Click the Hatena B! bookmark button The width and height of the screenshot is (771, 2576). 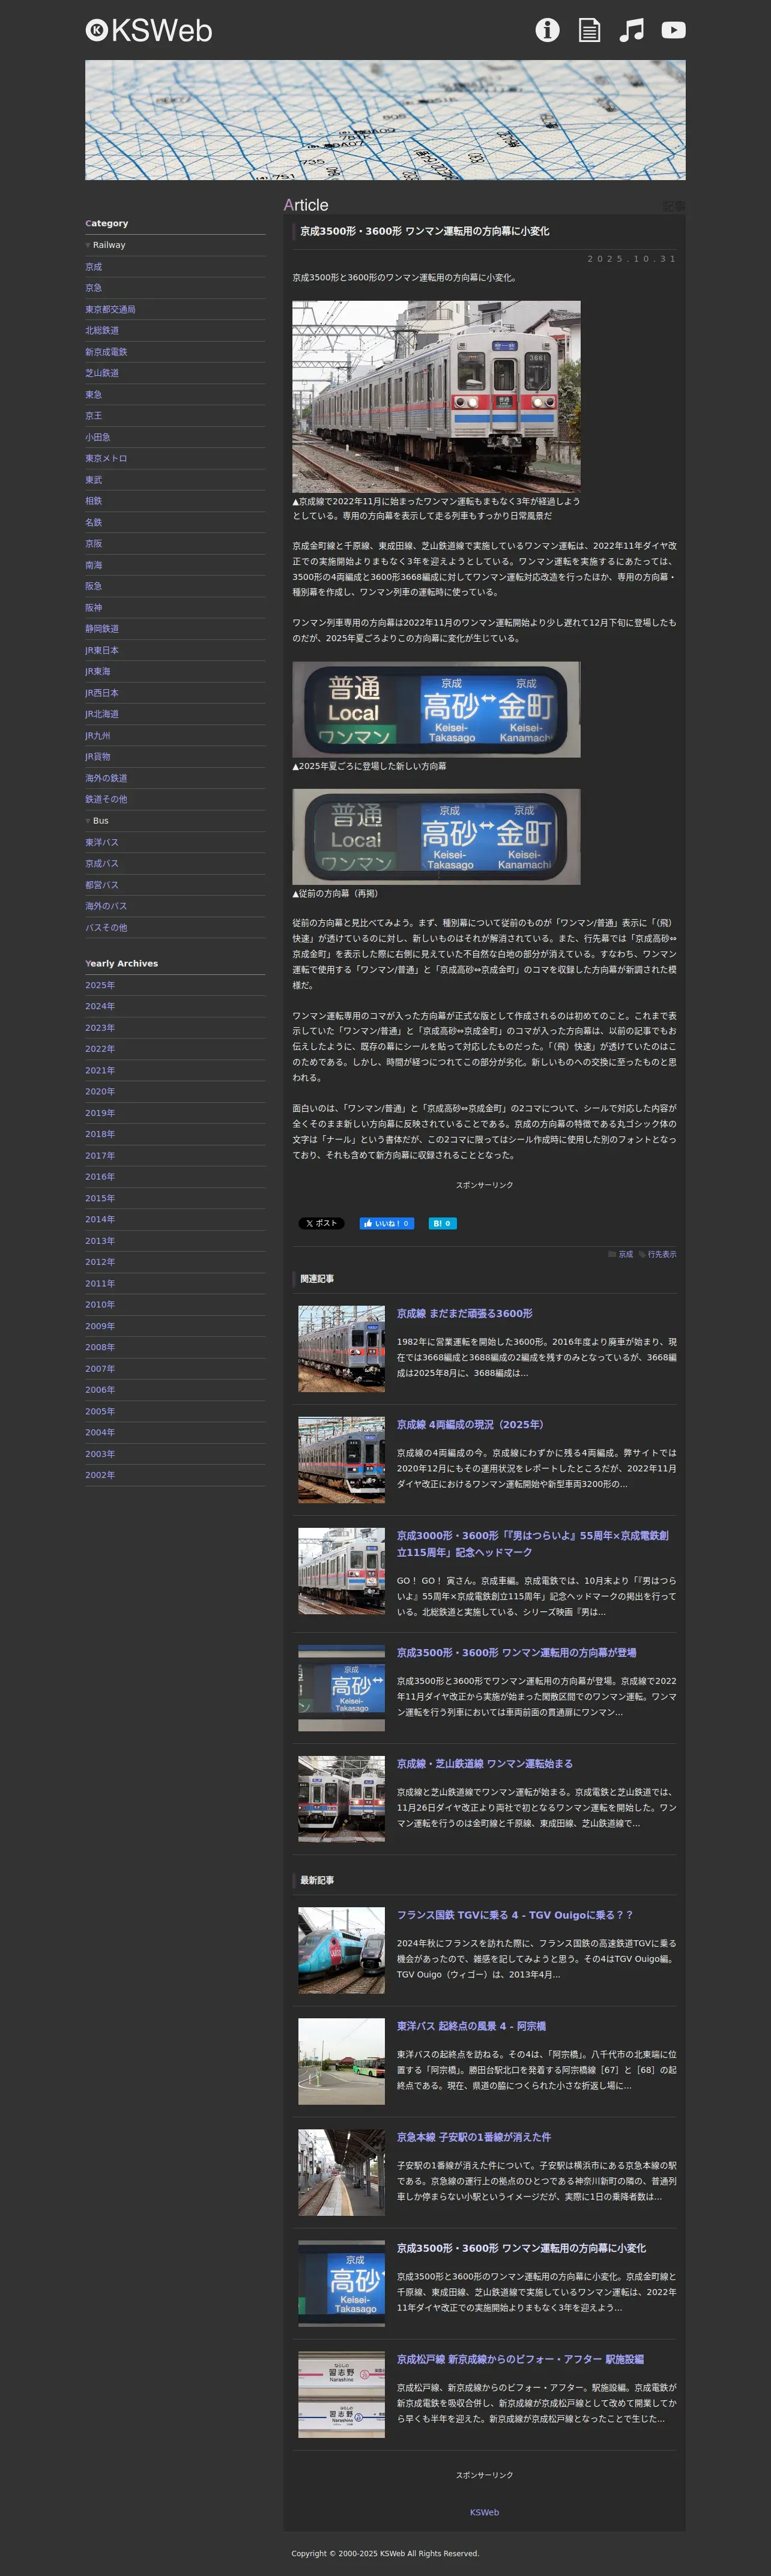click(442, 1223)
